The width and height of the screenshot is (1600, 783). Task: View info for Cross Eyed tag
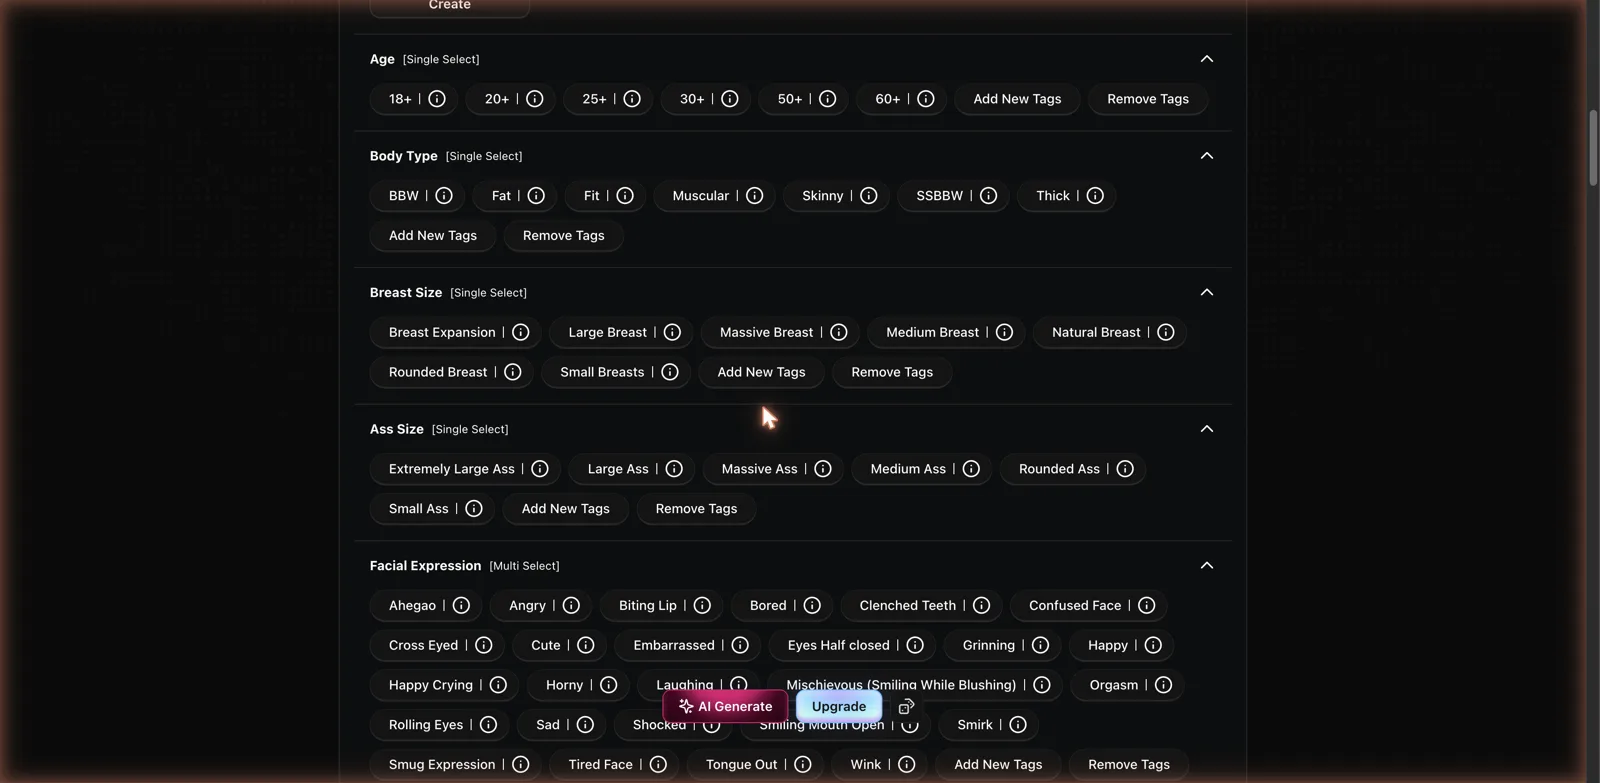484,645
